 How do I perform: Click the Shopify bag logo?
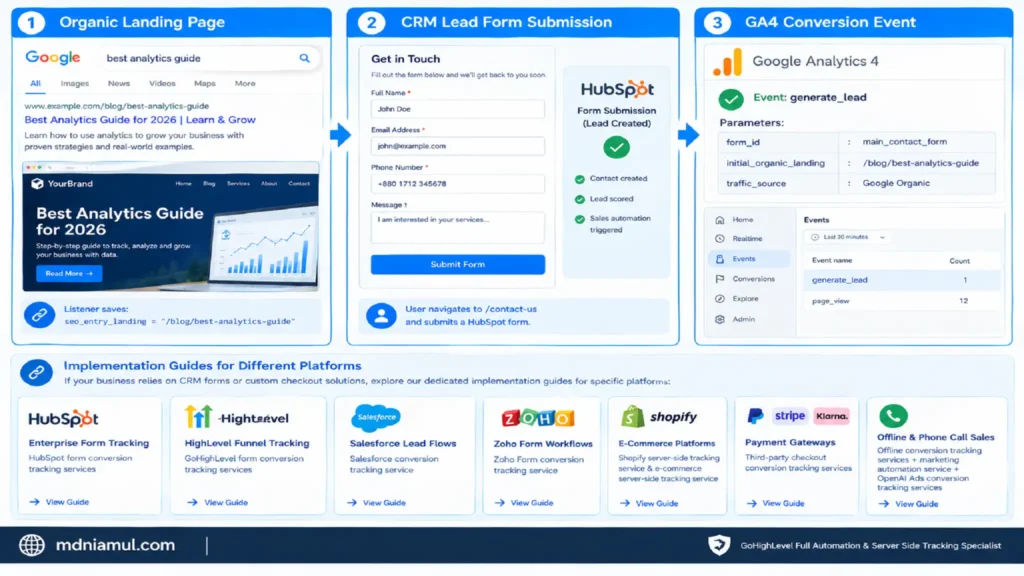coord(633,417)
